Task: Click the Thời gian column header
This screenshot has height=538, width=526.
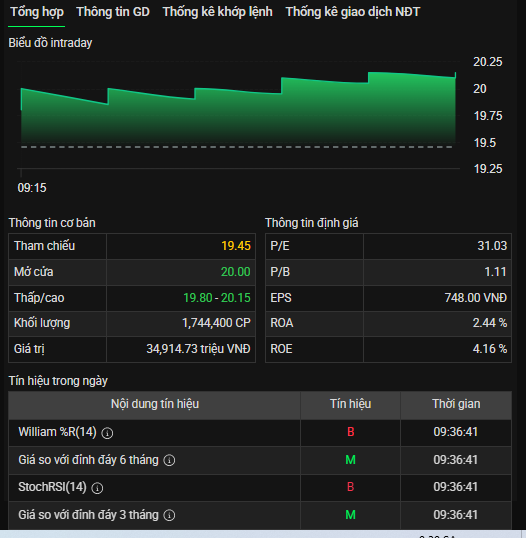Action: pyautogui.click(x=456, y=404)
